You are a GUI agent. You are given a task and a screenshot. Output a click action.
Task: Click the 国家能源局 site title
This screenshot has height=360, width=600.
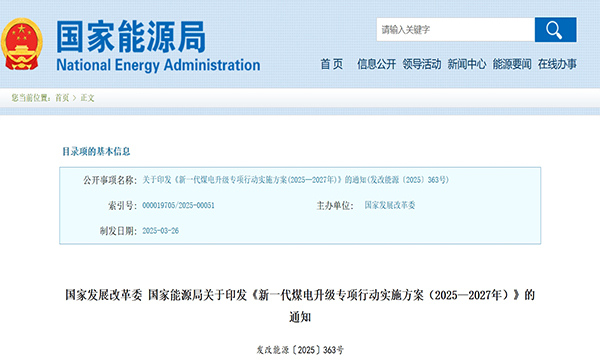tap(131, 37)
